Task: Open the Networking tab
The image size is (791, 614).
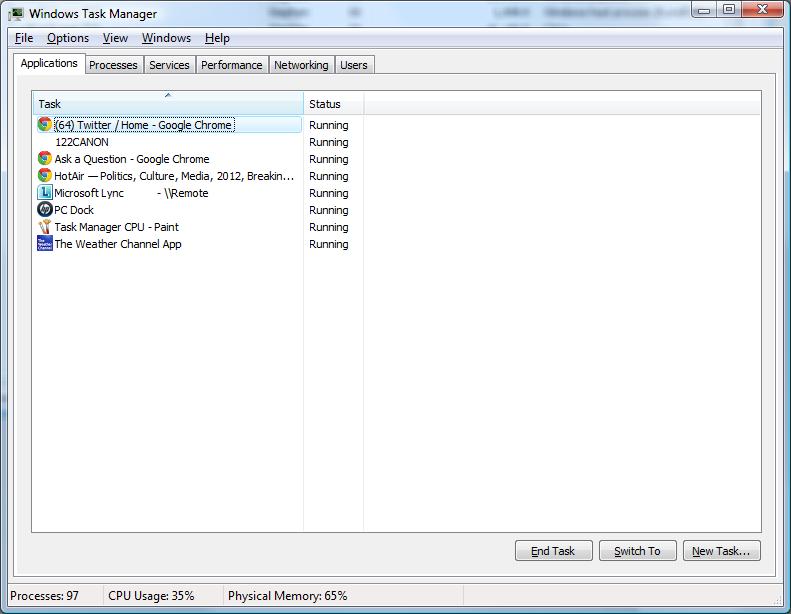Action: pyautogui.click(x=301, y=65)
